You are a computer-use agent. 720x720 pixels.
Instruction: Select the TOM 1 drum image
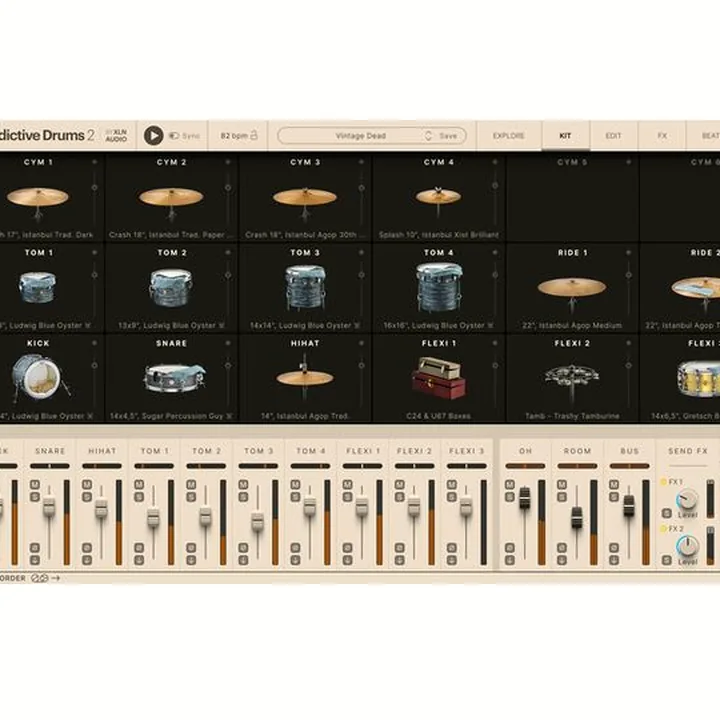tap(38, 287)
